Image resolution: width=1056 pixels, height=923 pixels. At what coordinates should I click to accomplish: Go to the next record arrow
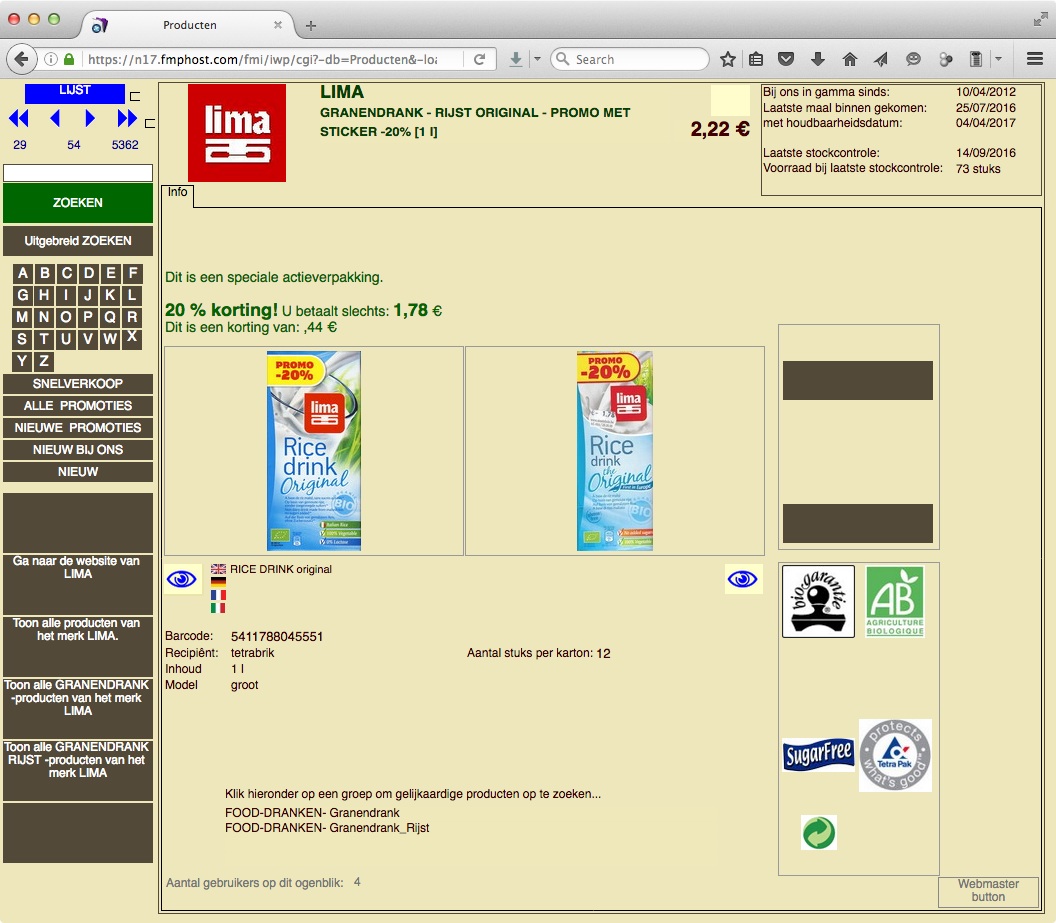pos(90,119)
